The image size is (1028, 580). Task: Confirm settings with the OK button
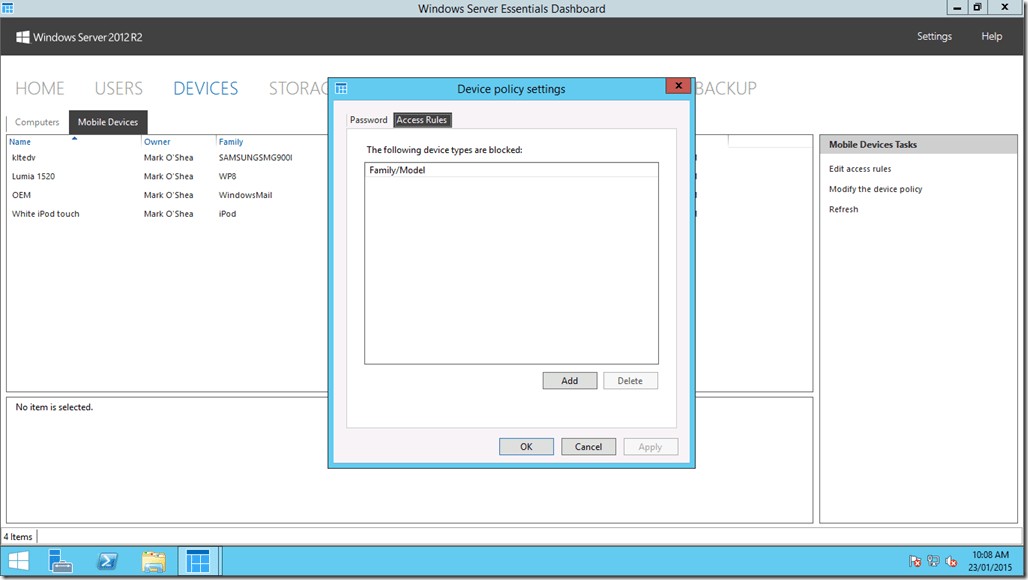tap(526, 446)
